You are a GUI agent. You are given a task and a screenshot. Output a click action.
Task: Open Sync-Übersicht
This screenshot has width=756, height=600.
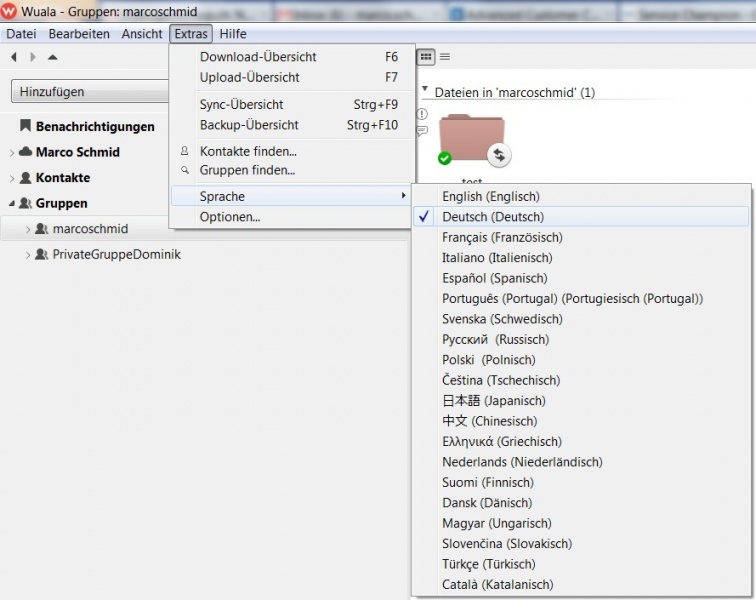[292, 104]
